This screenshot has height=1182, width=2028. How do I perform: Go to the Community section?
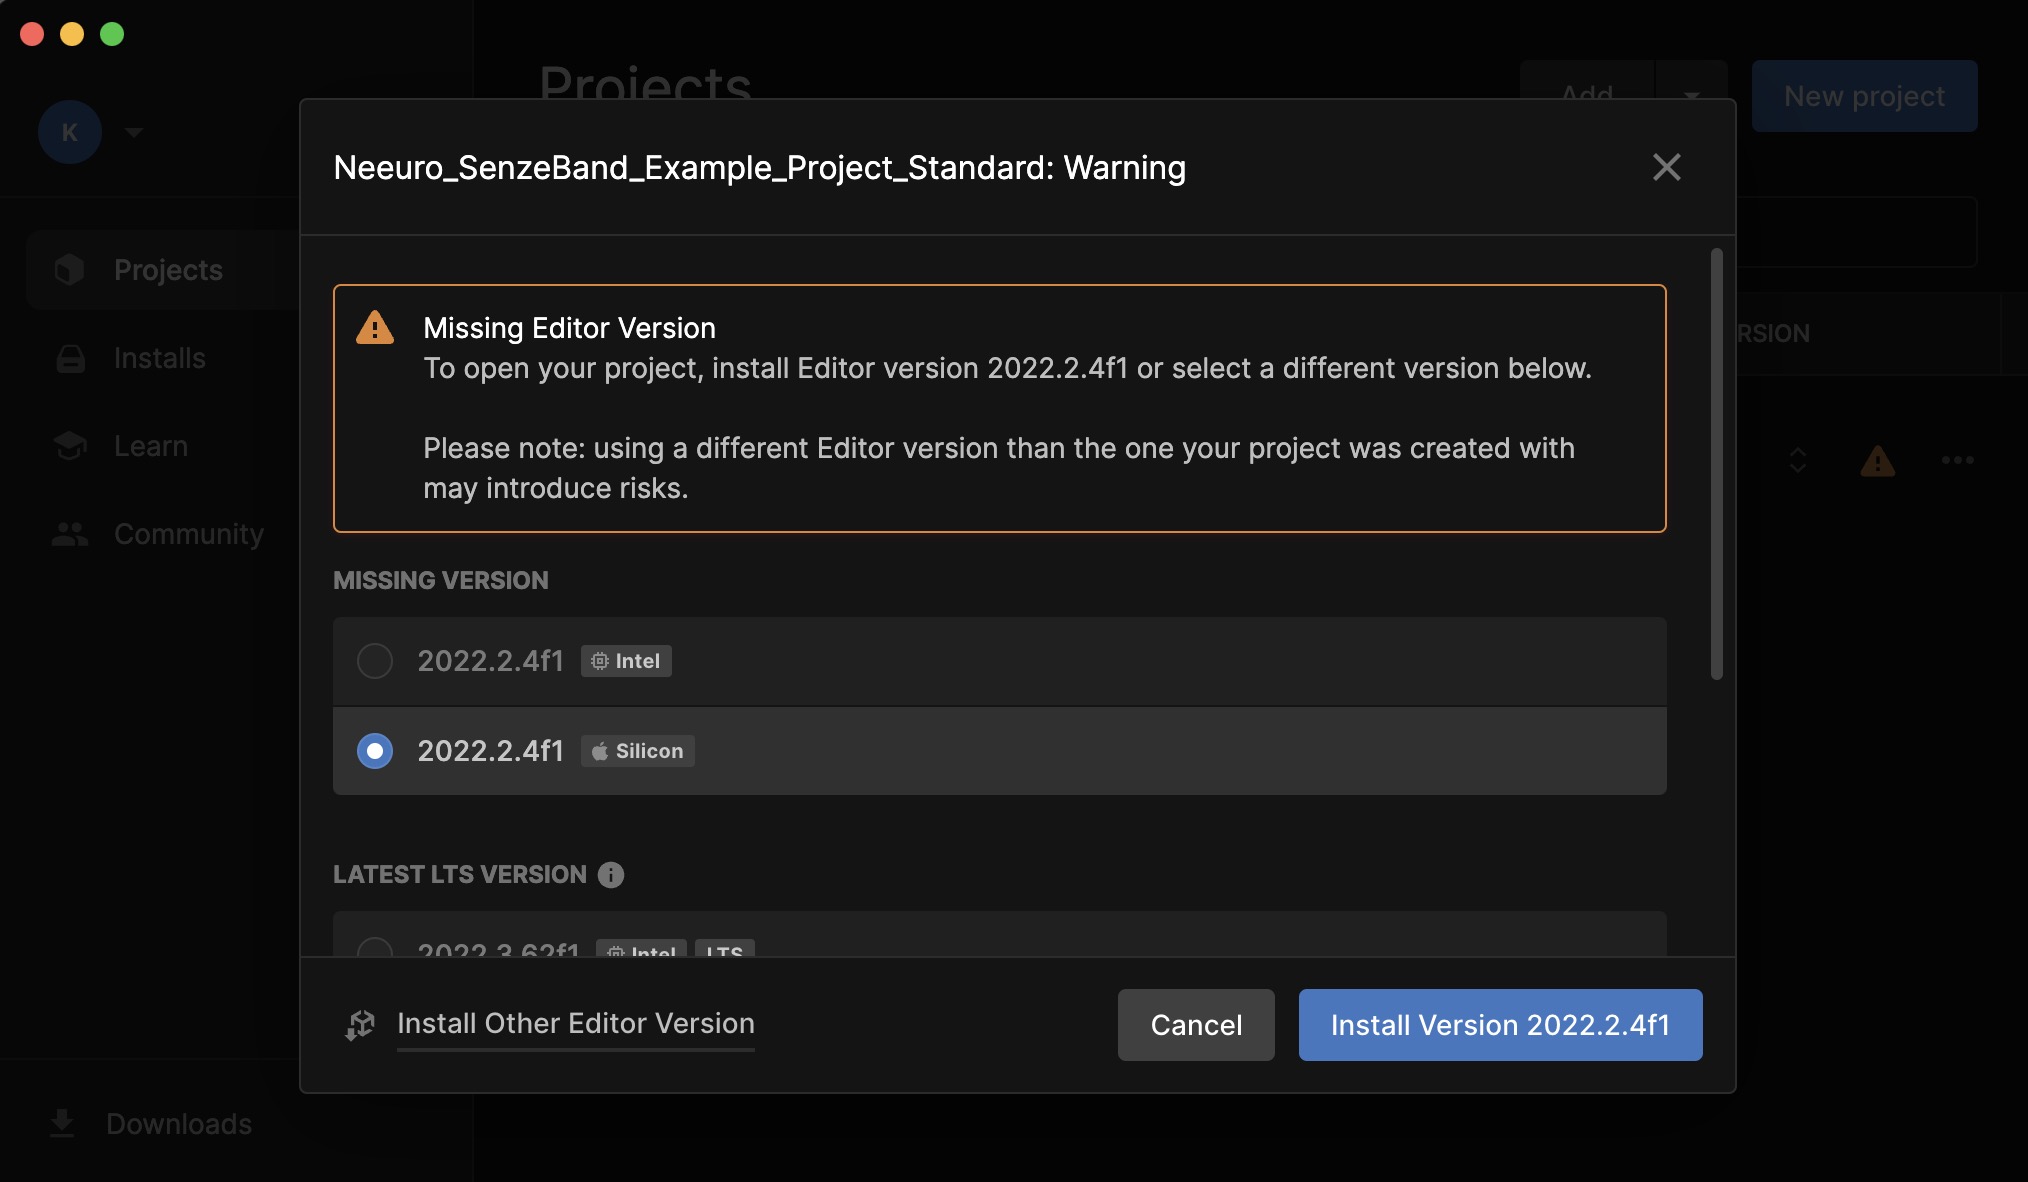tap(187, 534)
